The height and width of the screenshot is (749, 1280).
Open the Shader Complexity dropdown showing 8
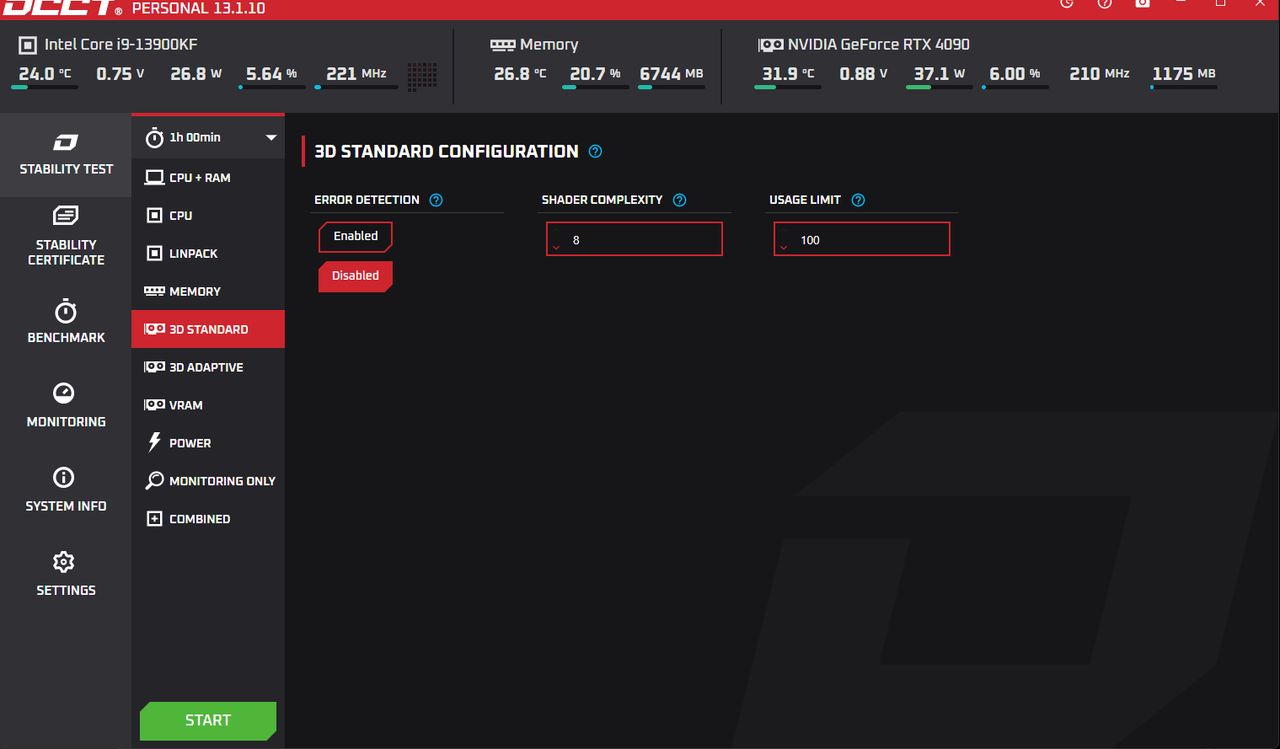pos(634,239)
